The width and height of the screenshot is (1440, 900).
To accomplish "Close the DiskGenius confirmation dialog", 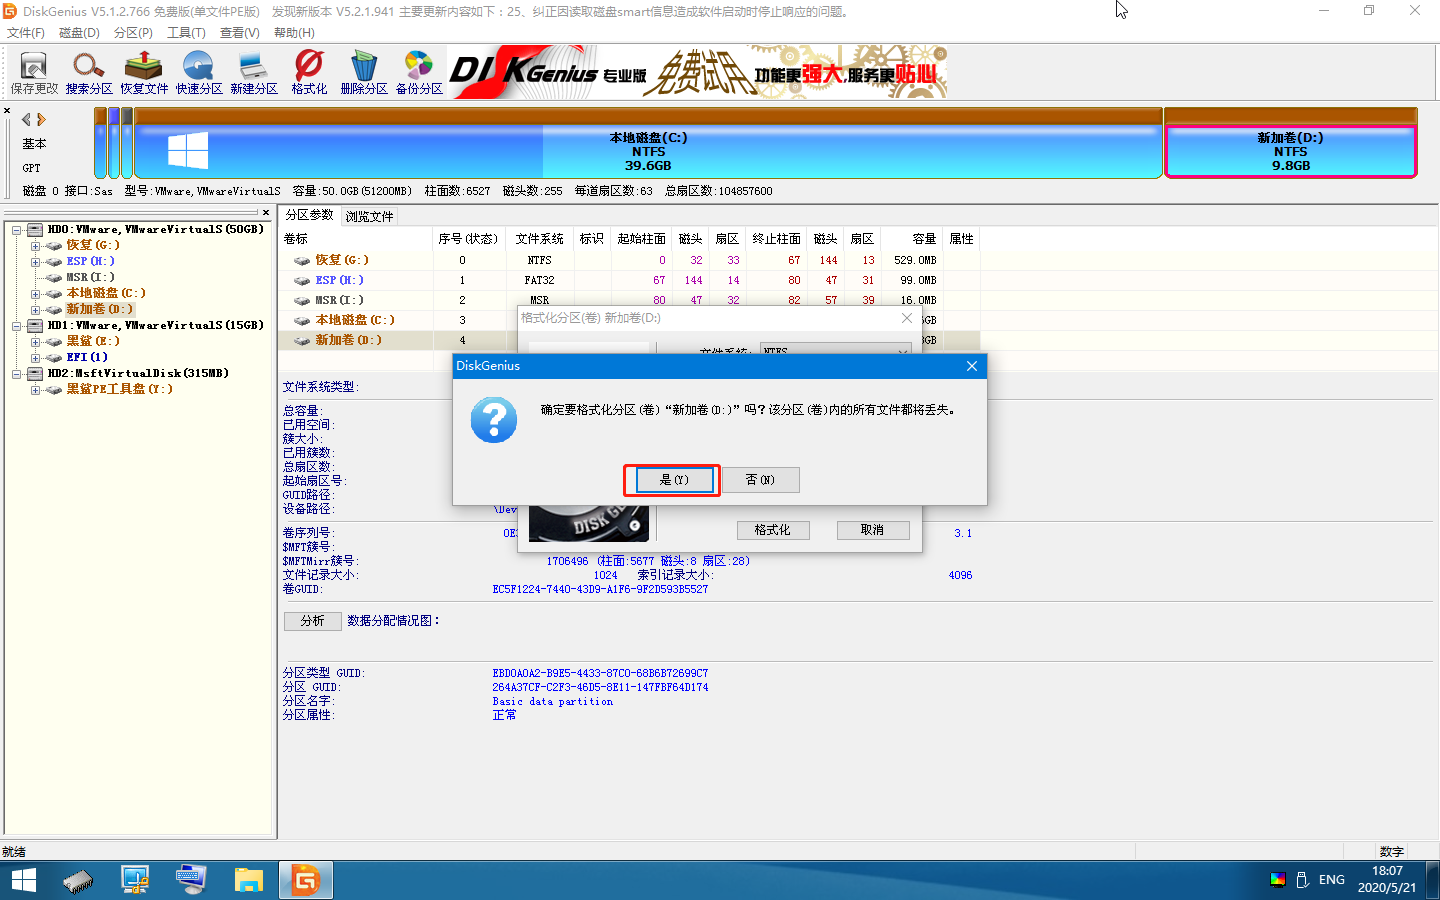I will (971, 366).
